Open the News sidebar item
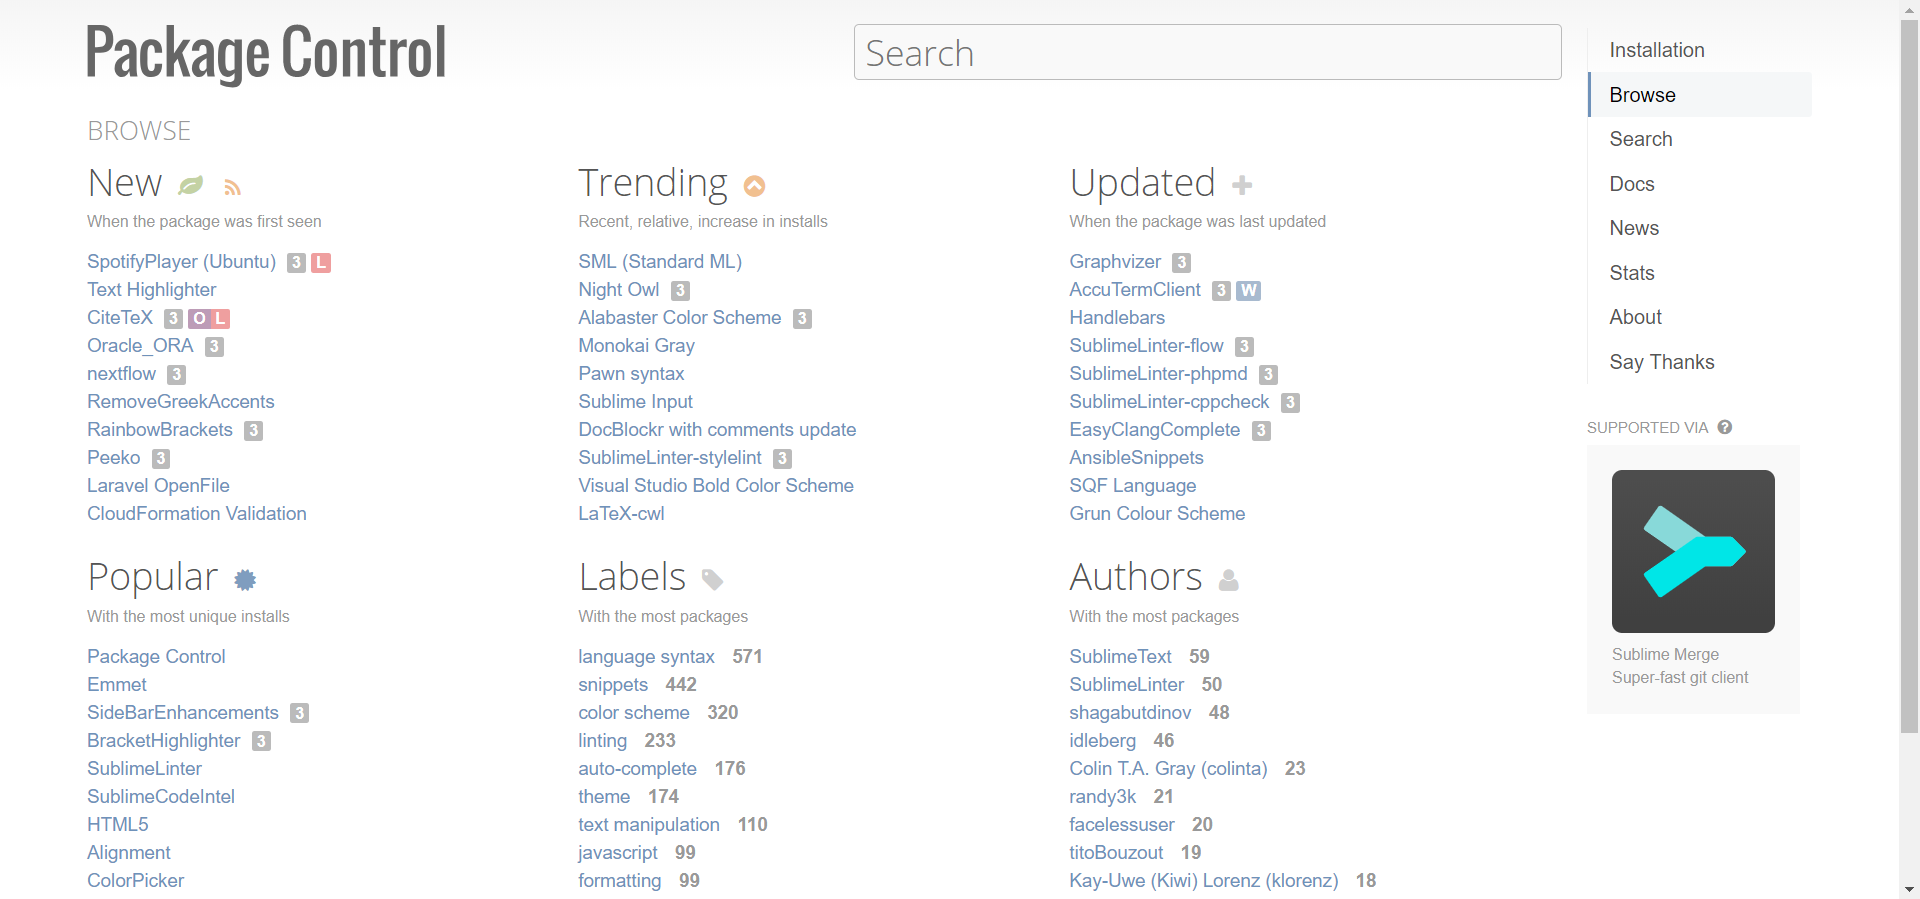The width and height of the screenshot is (1920, 899). [x=1699, y=228]
